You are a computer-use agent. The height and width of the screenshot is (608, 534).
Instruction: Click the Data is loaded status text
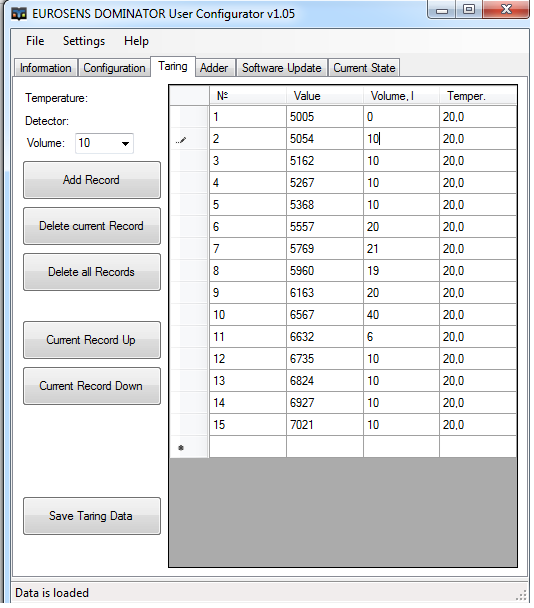point(52,593)
